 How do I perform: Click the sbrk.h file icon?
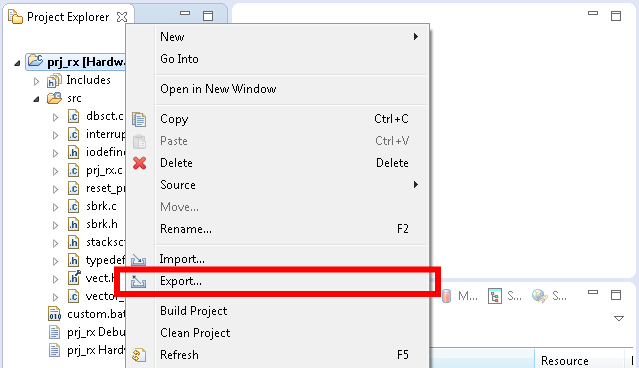(x=73, y=224)
